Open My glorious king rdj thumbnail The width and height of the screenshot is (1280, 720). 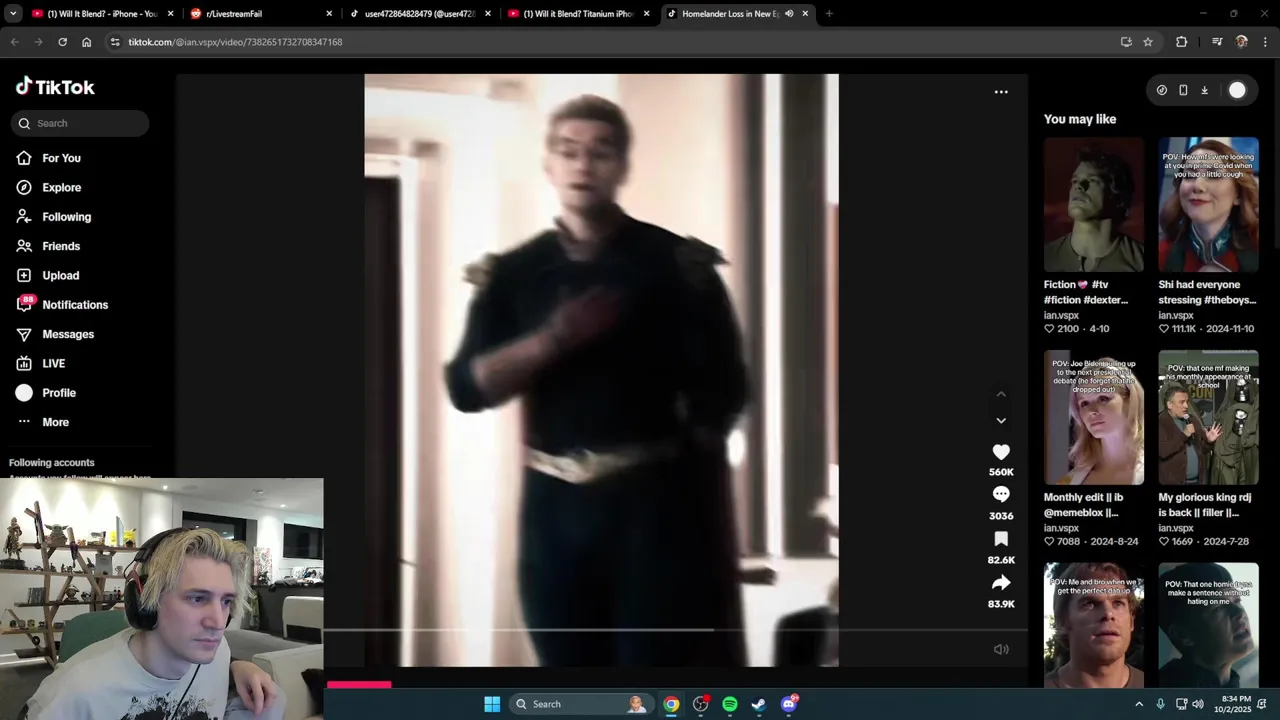(1208, 417)
